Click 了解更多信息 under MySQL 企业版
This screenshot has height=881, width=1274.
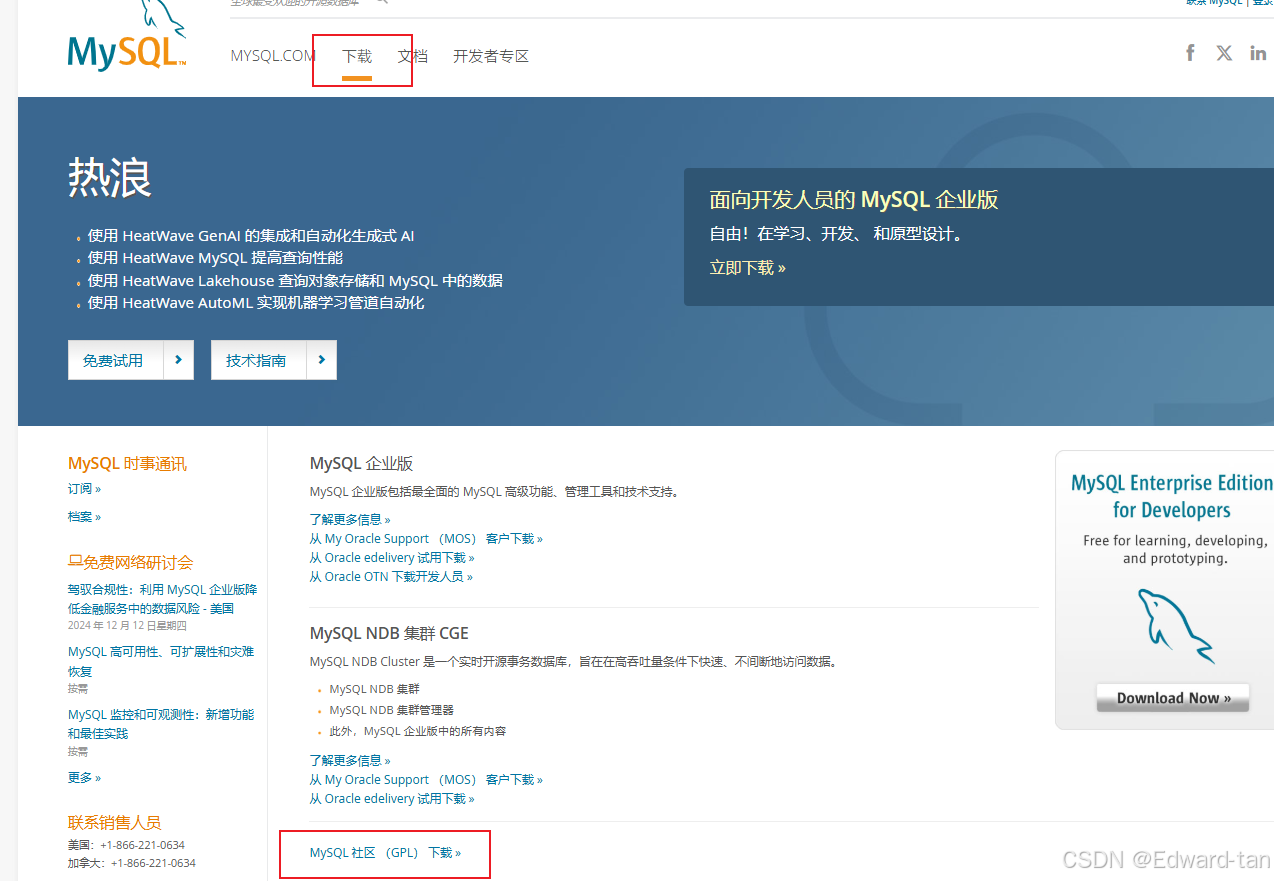tap(350, 520)
